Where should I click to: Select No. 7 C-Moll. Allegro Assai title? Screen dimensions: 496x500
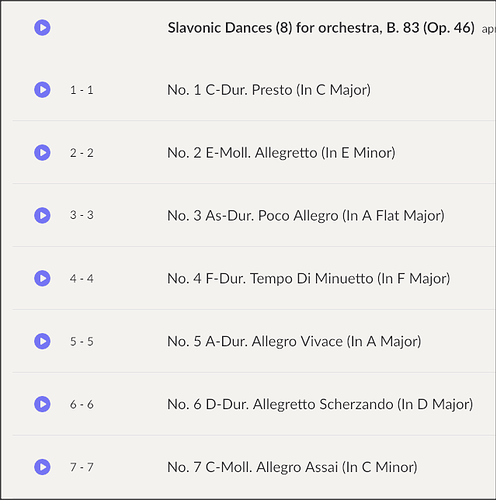point(292,467)
